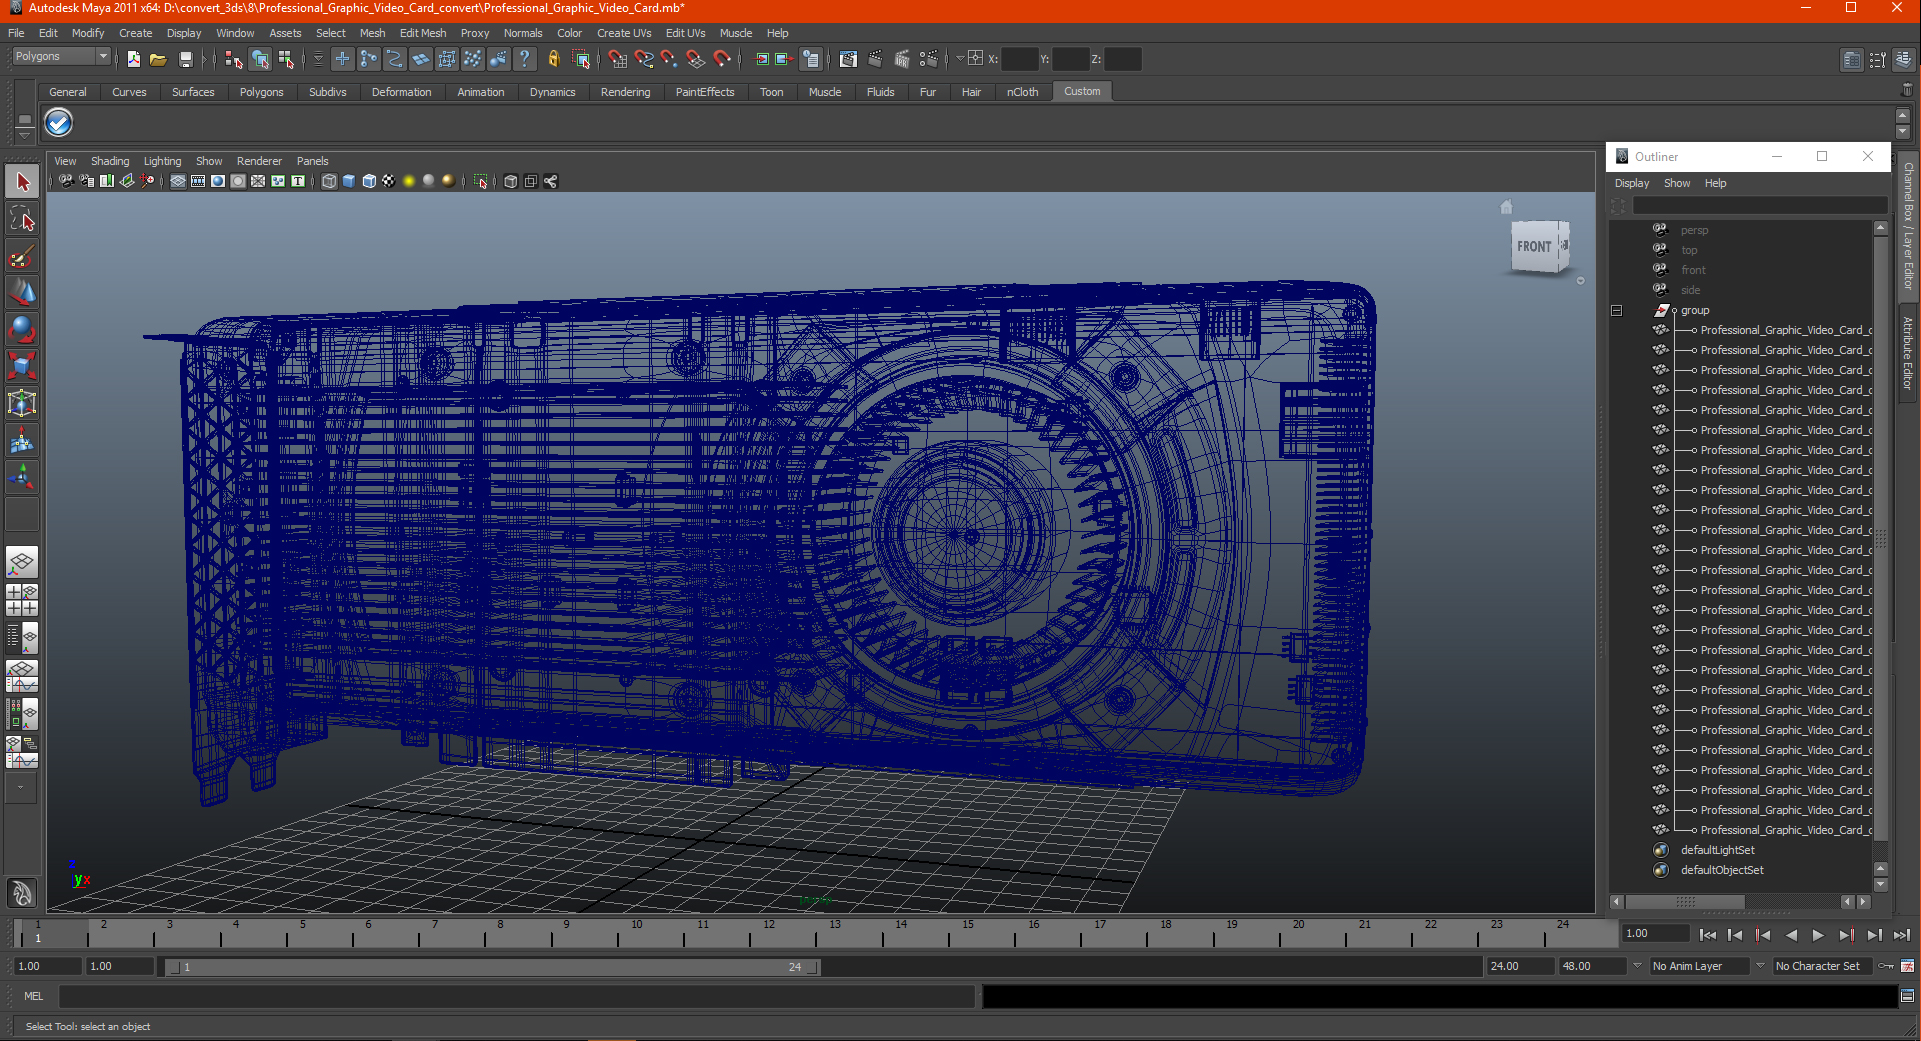The width and height of the screenshot is (1921, 1041).
Task: Click the Open Scene folder icon
Action: click(x=158, y=59)
